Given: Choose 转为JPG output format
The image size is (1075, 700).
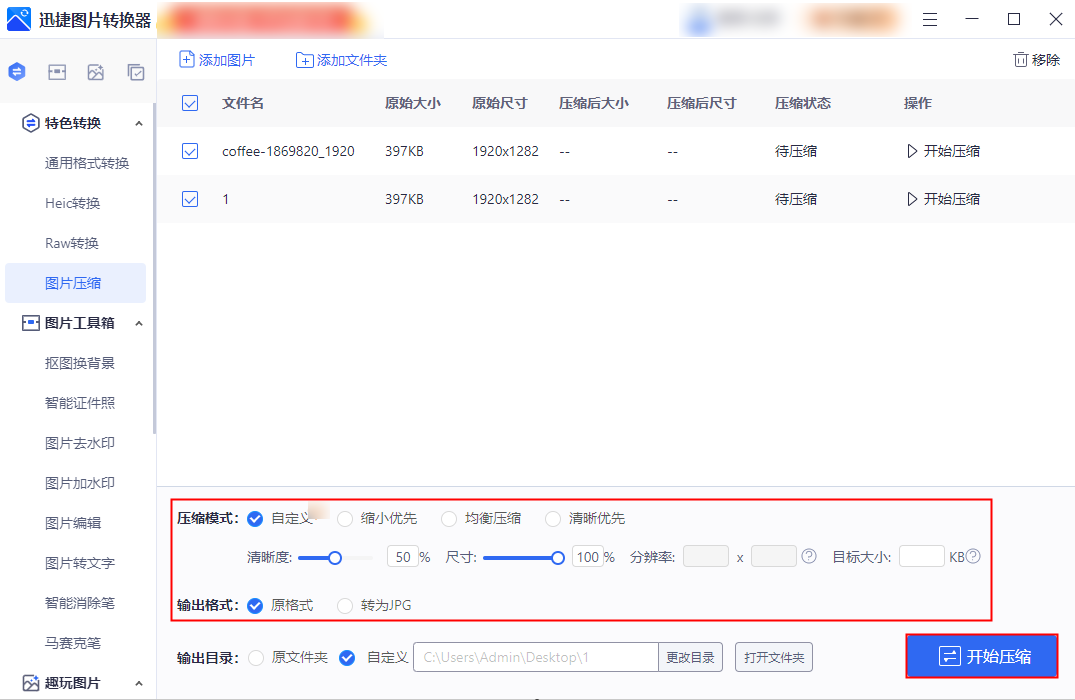Looking at the screenshot, I should pyautogui.click(x=345, y=606).
